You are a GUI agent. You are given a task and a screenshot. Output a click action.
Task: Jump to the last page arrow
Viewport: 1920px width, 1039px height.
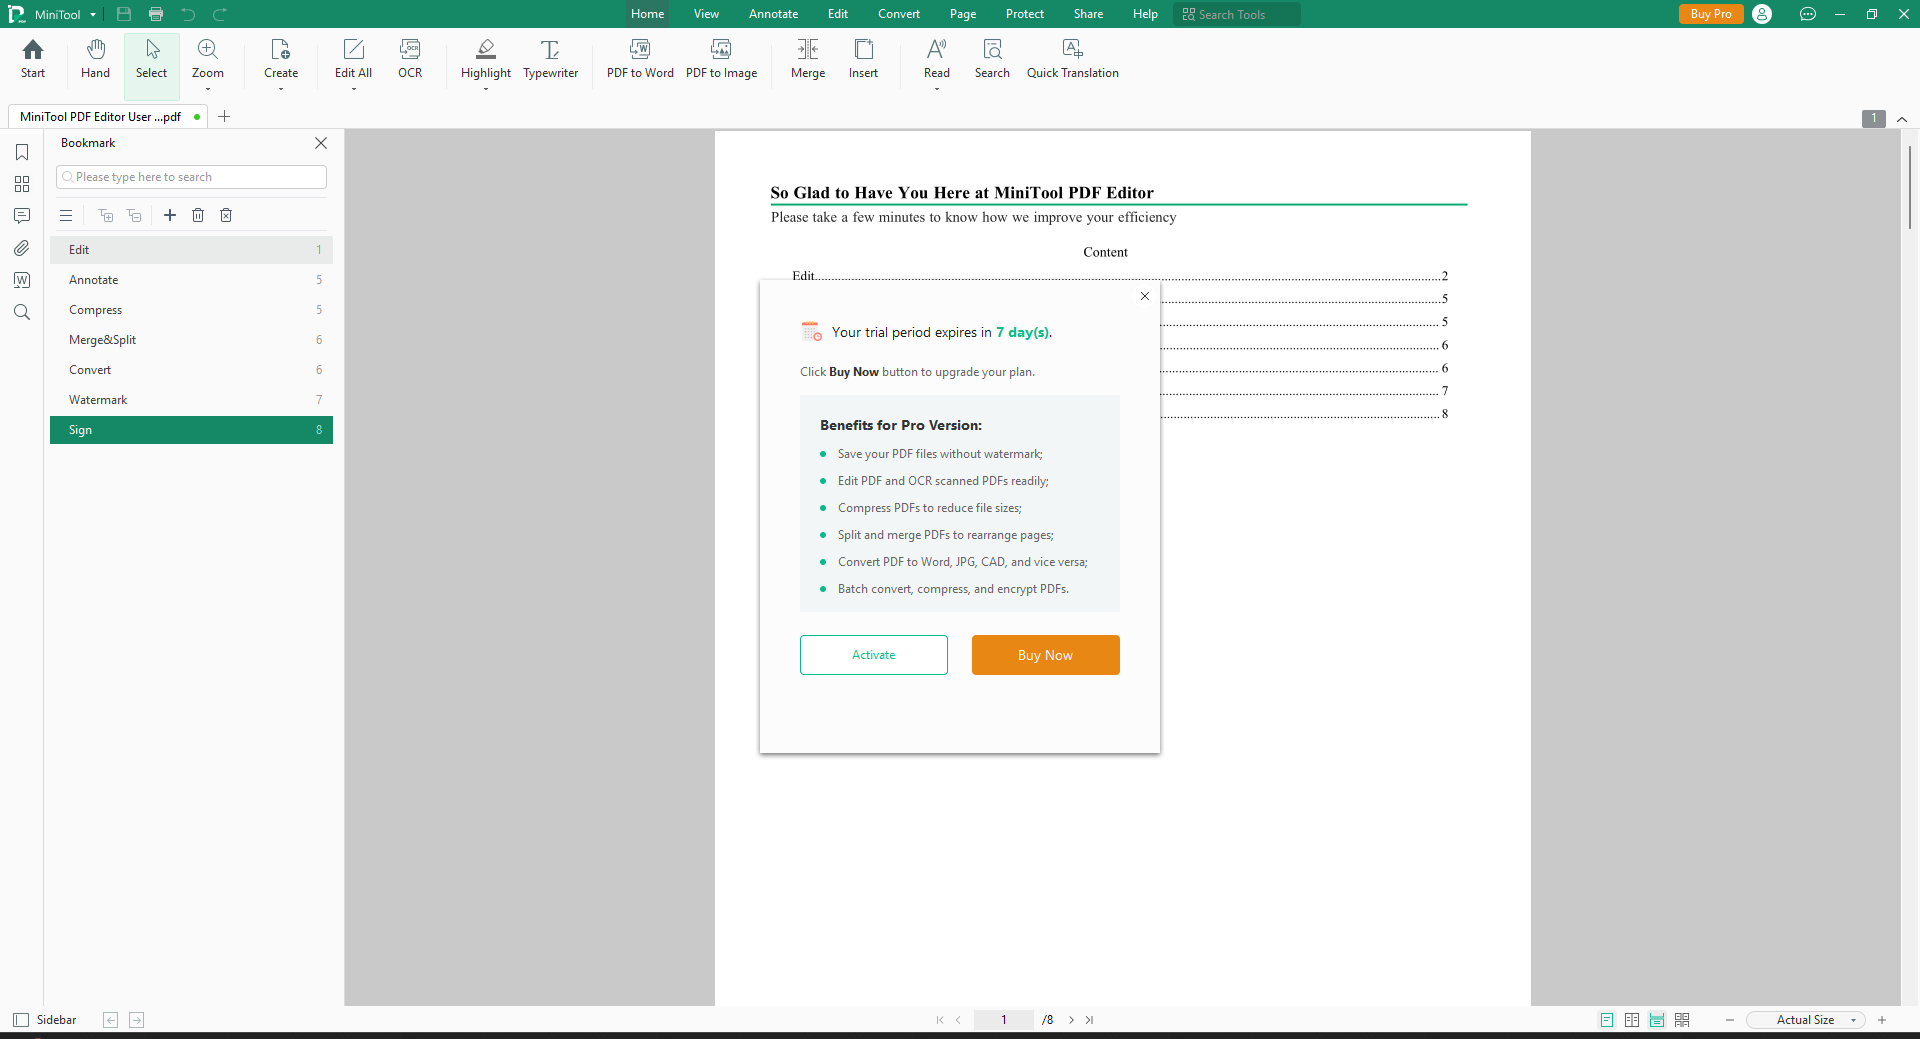coord(1090,1020)
